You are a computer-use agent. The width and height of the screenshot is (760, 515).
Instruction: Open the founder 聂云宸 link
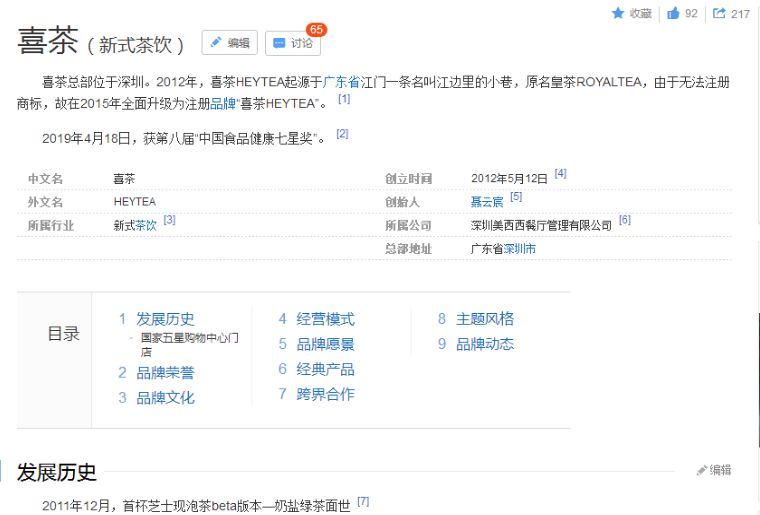tap(487, 202)
